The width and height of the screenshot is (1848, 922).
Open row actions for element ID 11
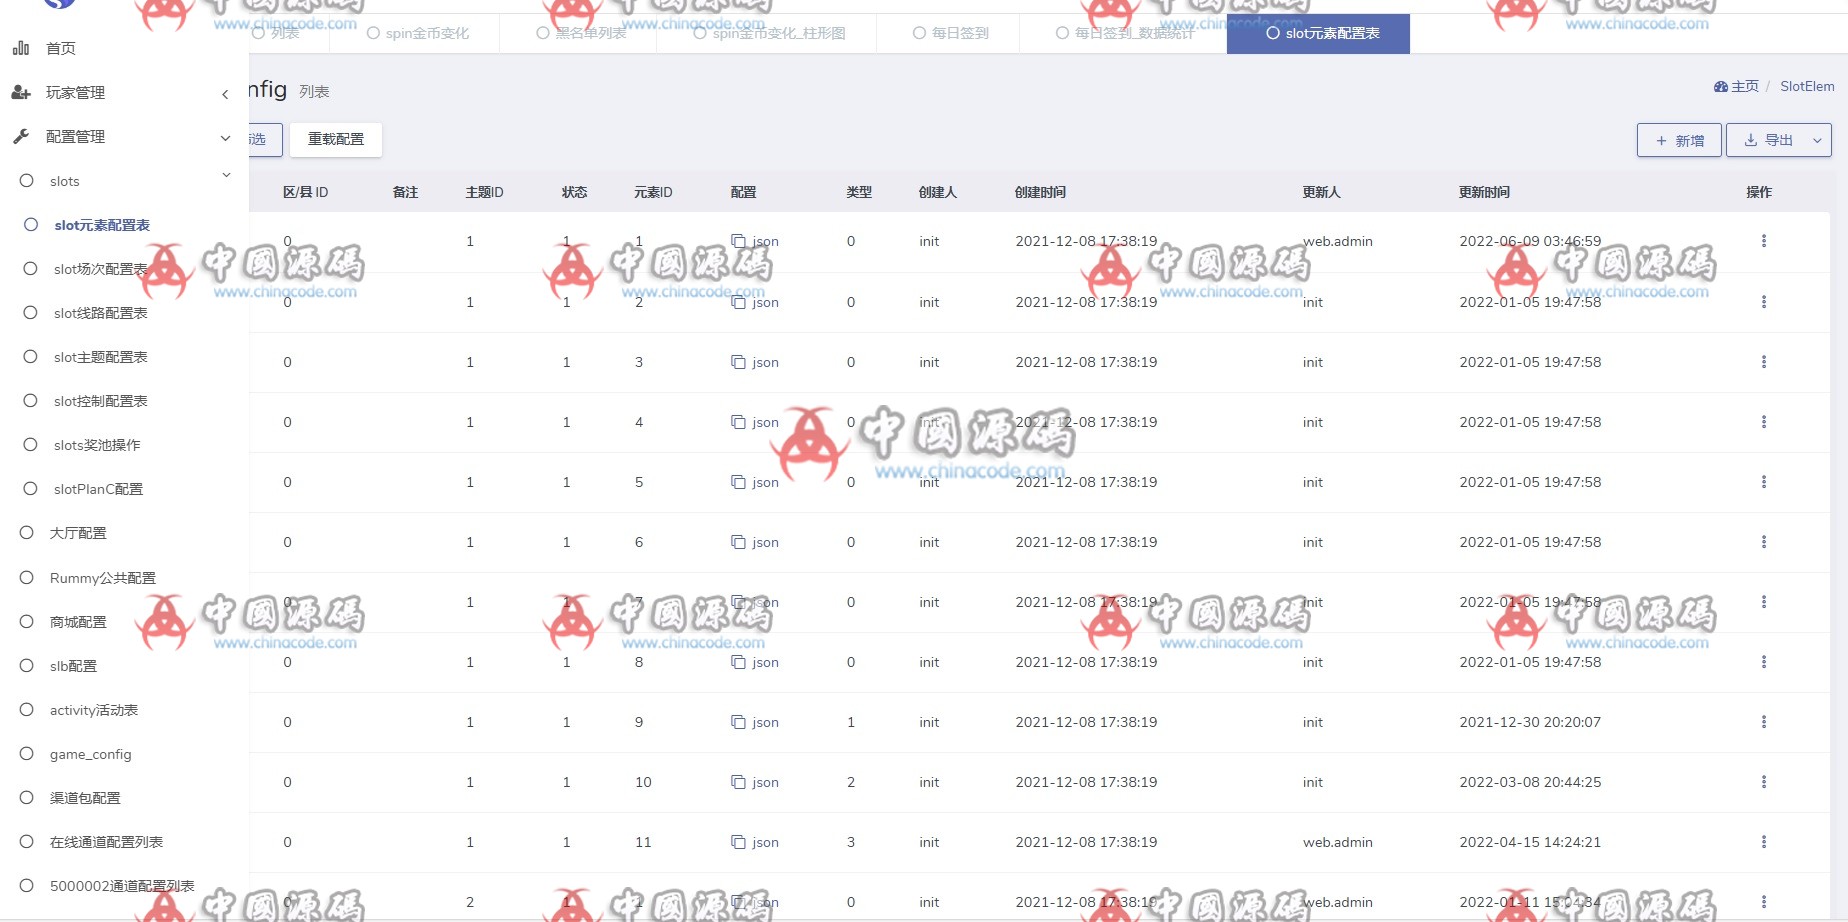click(x=1763, y=842)
